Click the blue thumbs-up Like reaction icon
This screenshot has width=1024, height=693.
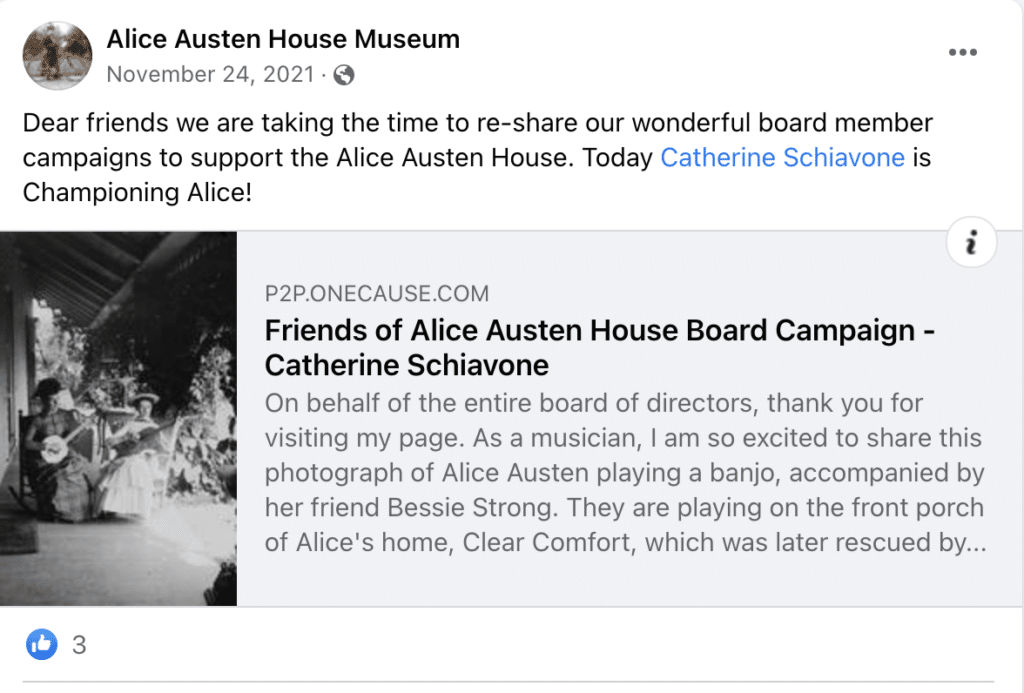click(42, 644)
